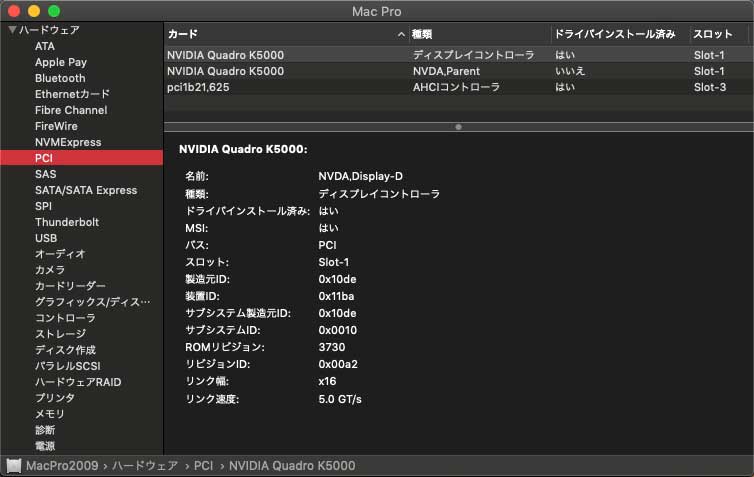
Task: Click the x16 link width value
Action: coord(327,381)
